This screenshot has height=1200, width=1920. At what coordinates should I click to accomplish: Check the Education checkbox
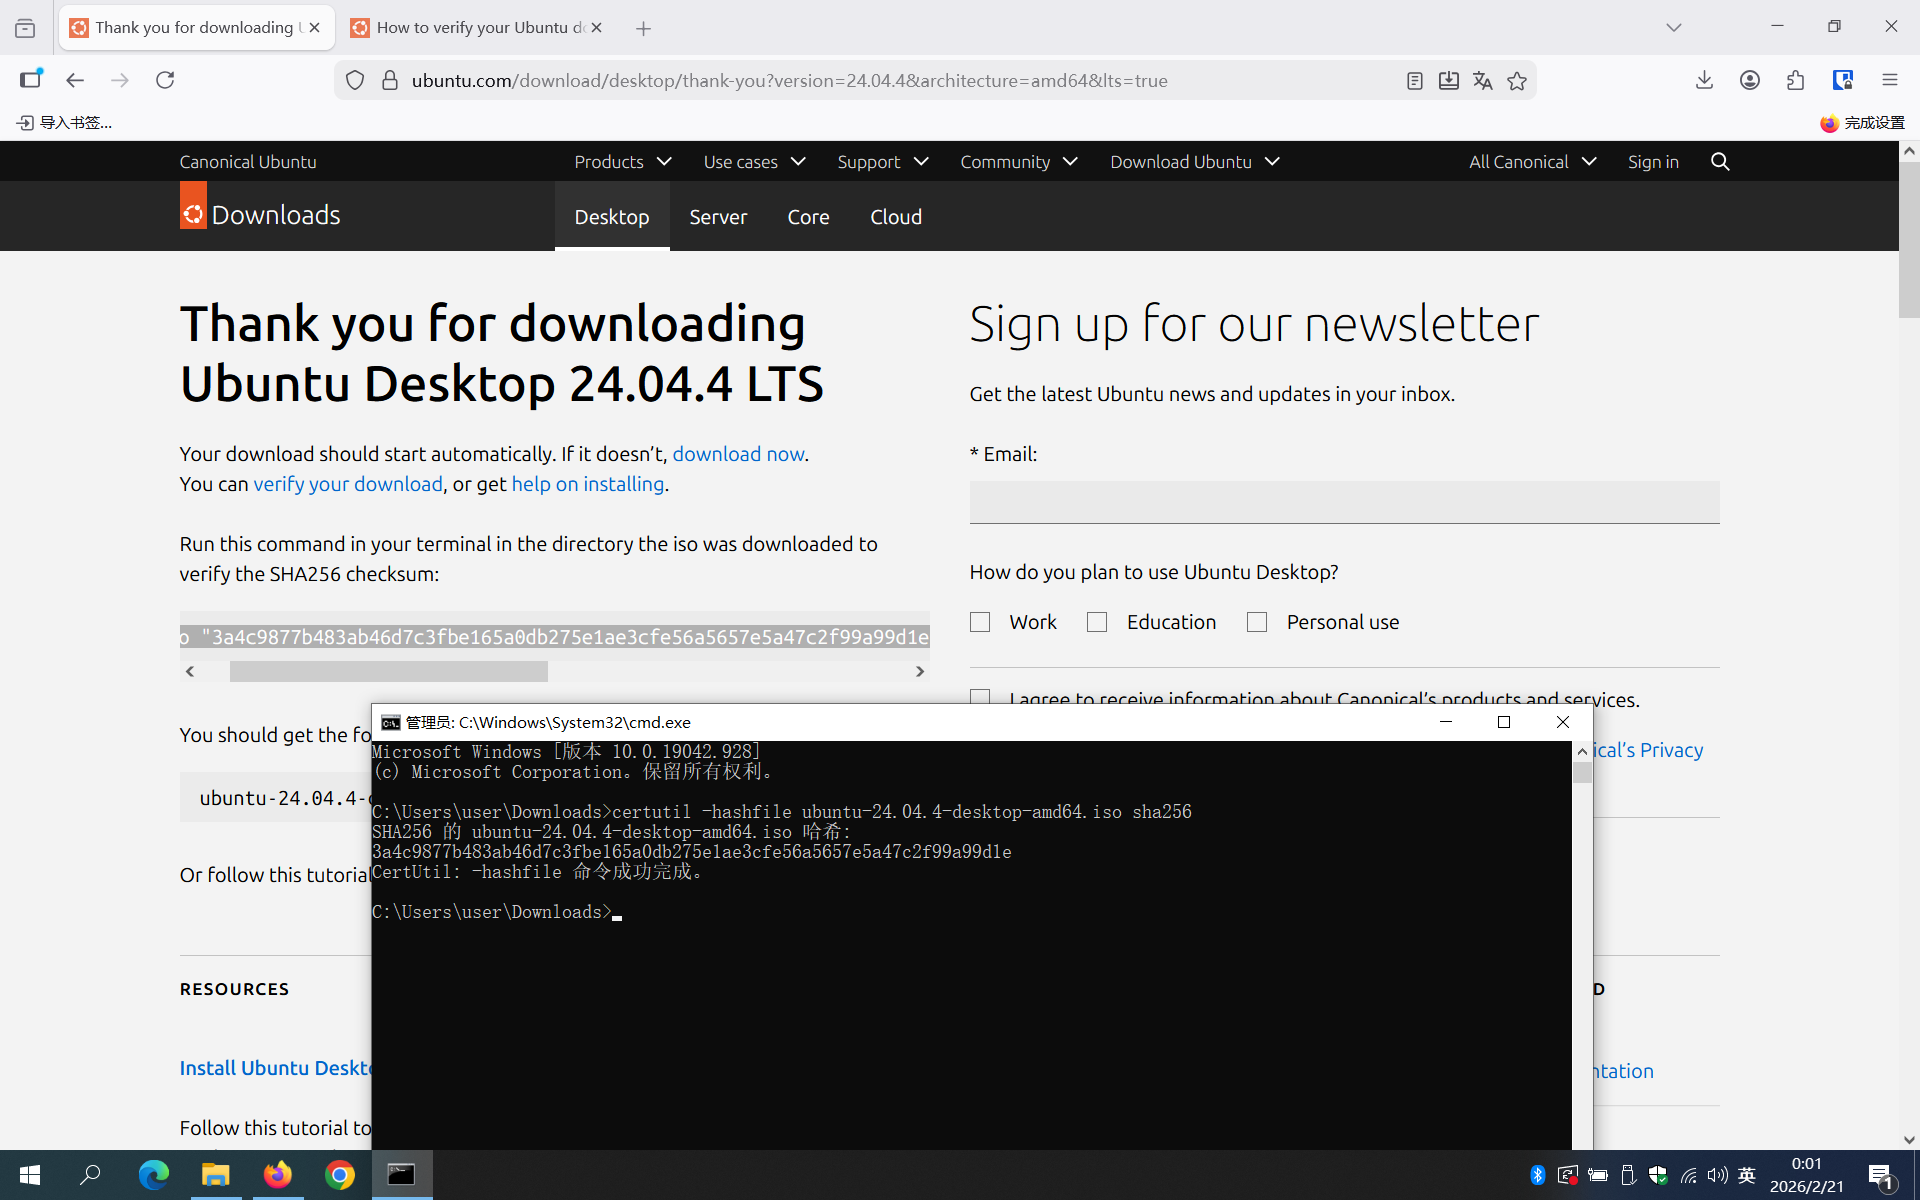tap(1097, 622)
